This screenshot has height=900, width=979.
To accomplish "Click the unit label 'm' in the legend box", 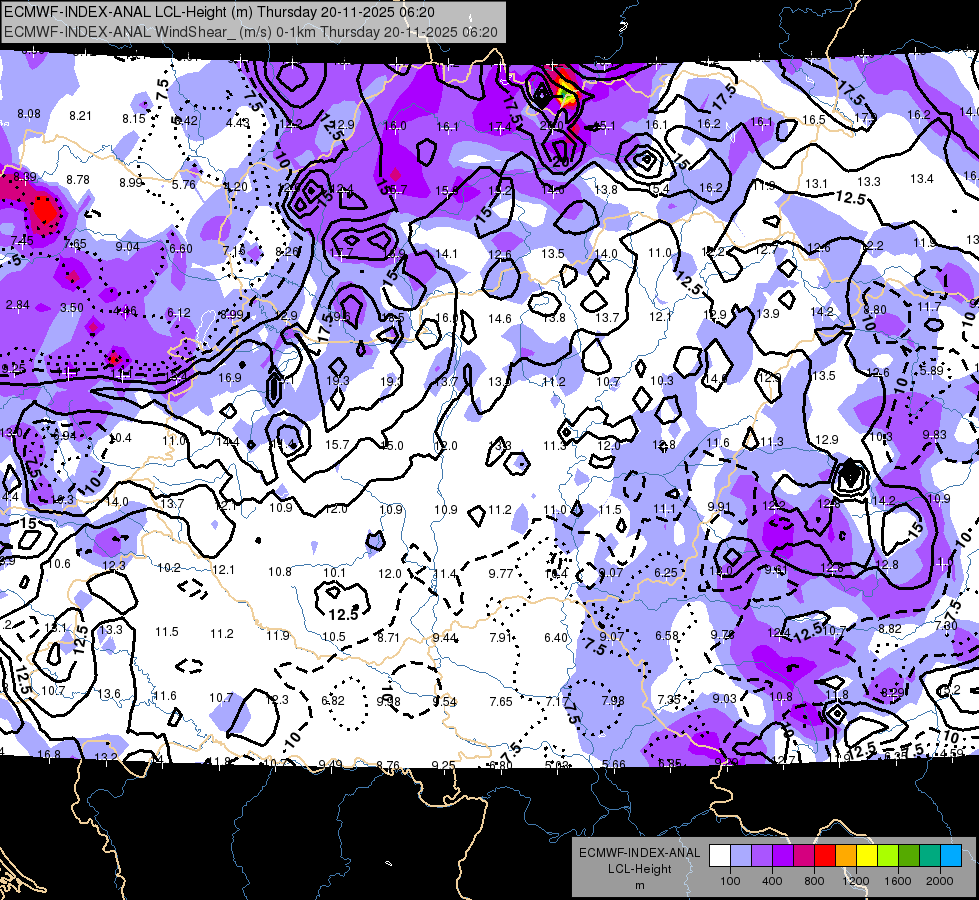I will [x=639, y=886].
